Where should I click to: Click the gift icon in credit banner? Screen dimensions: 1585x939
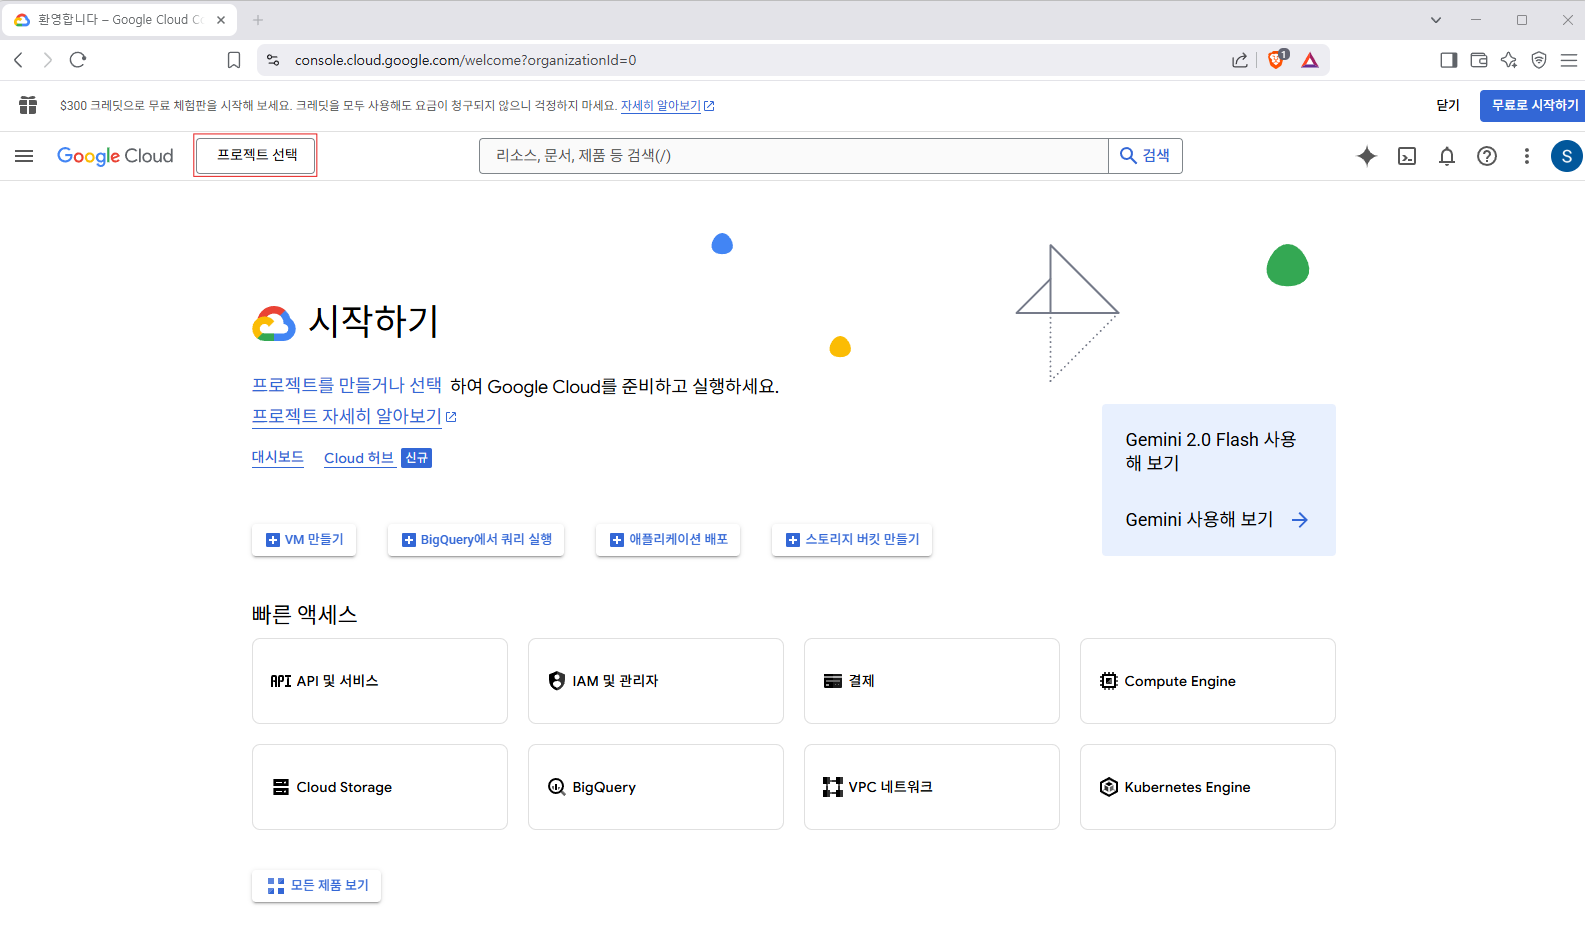(x=28, y=105)
